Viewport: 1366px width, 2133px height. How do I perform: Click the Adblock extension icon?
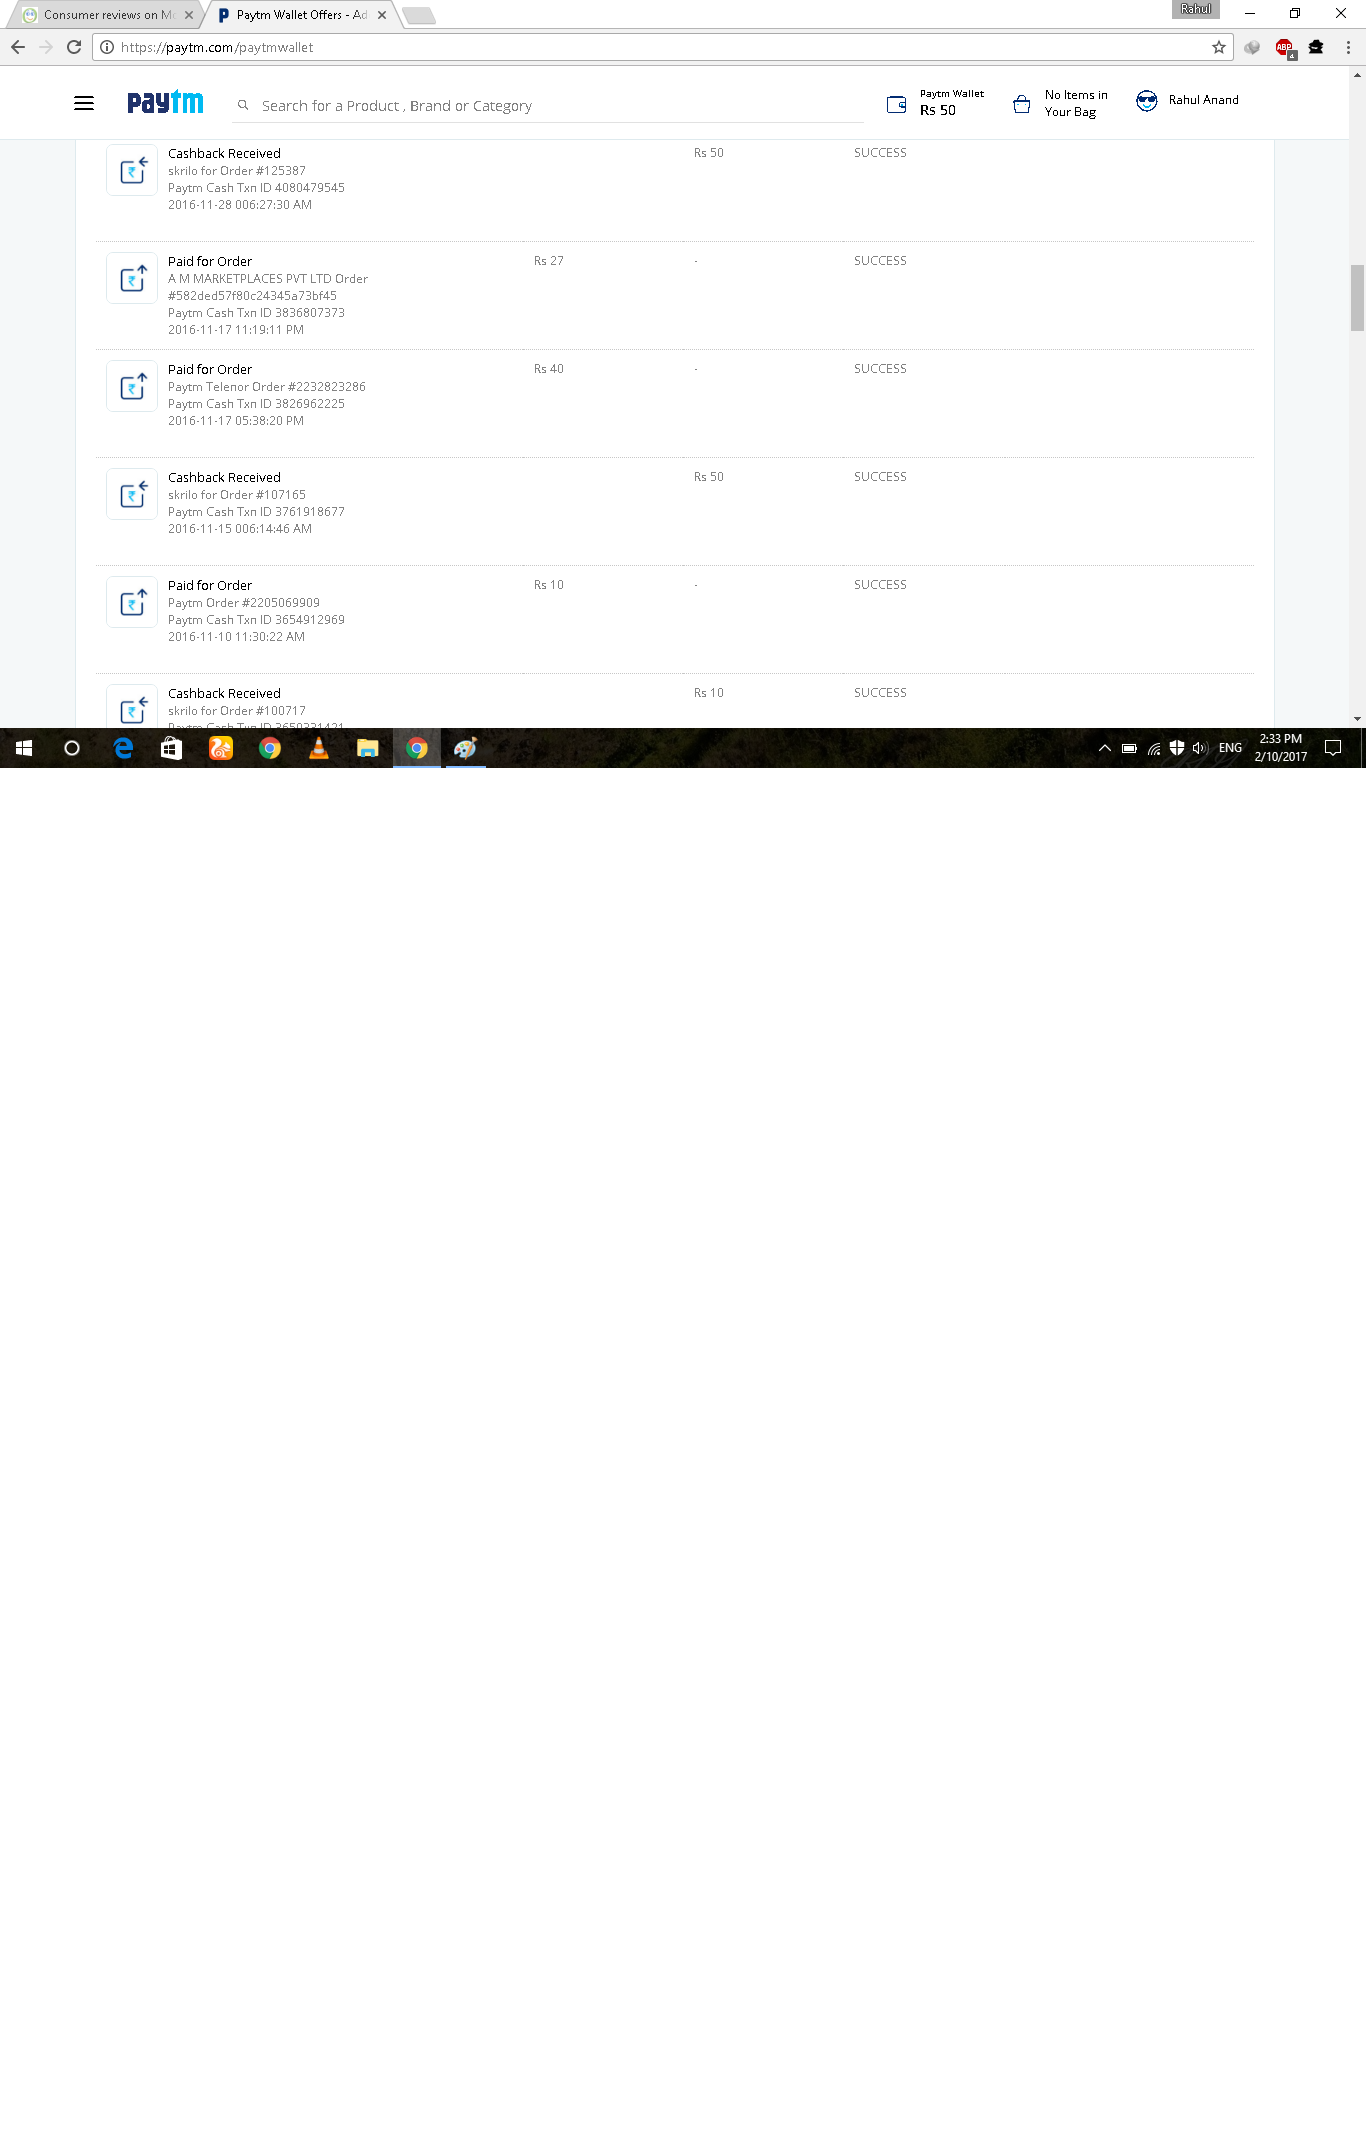click(1284, 47)
